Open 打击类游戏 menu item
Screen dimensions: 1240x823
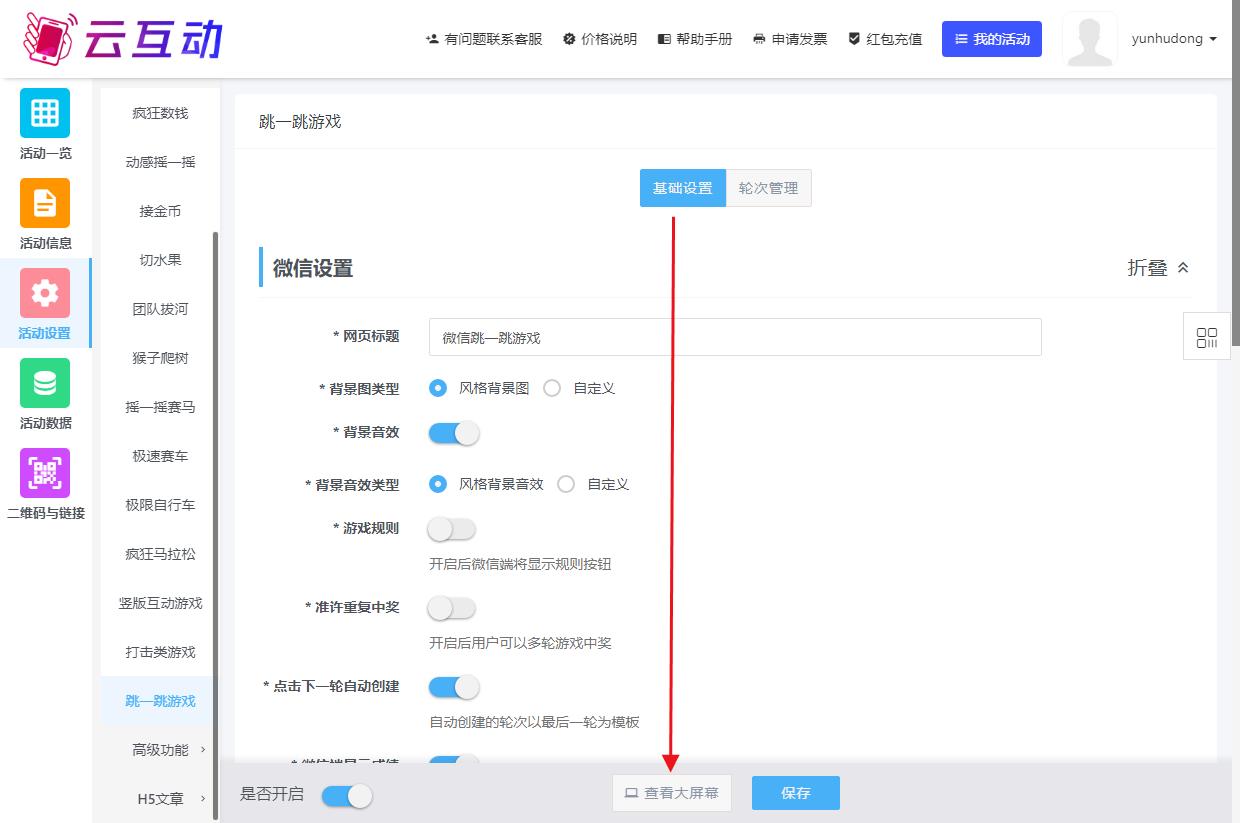(x=160, y=652)
